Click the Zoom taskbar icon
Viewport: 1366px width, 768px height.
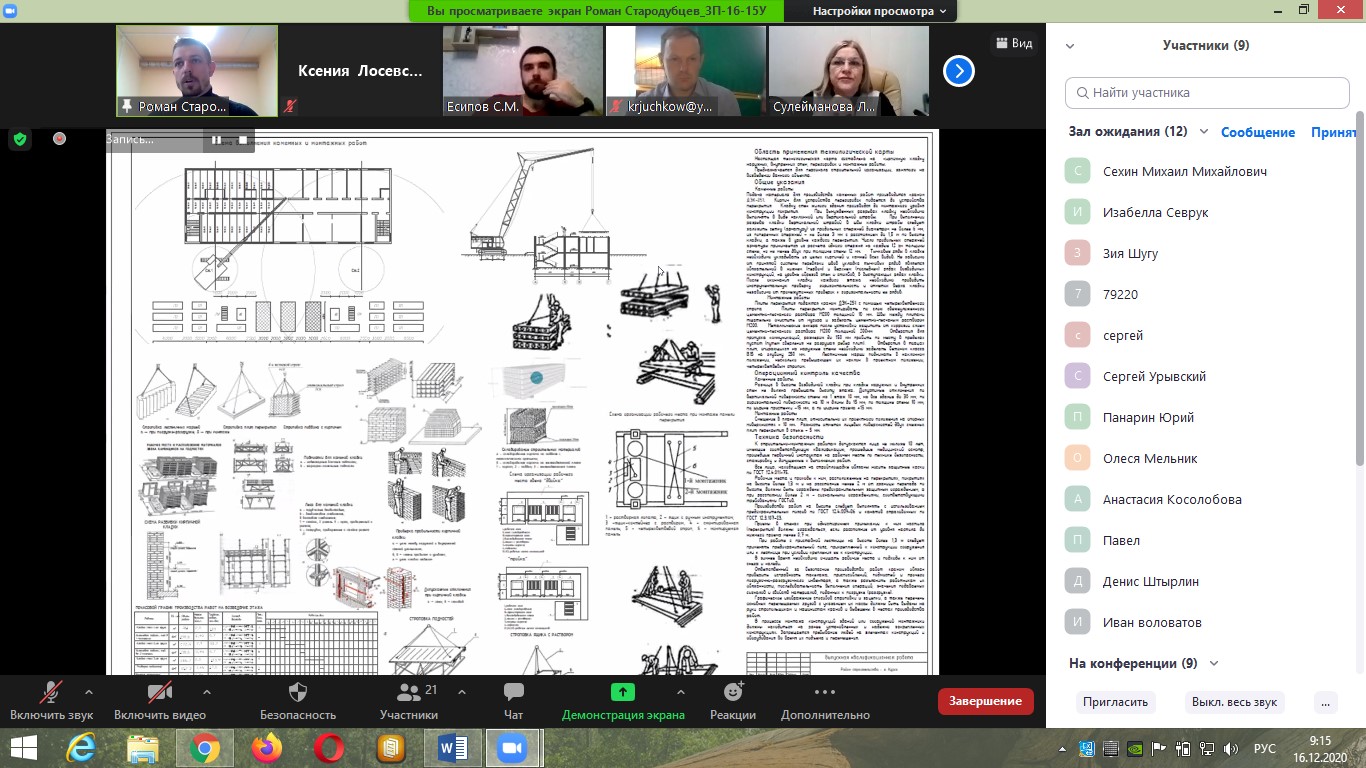click(x=514, y=747)
